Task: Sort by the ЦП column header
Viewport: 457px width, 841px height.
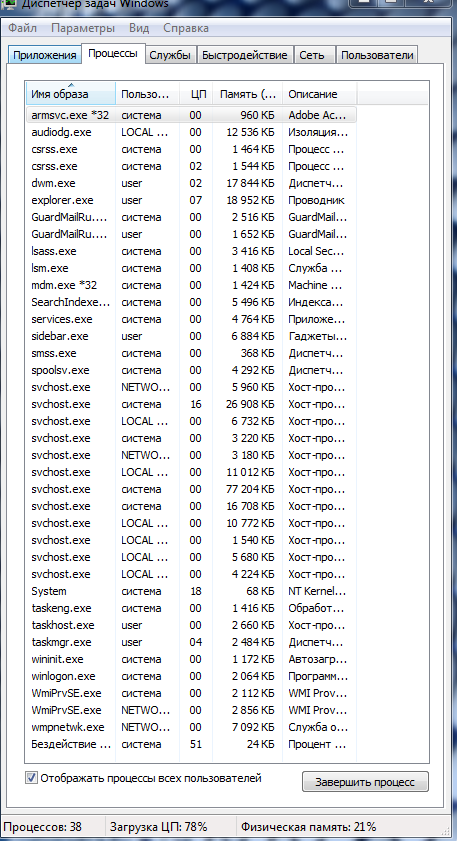Action: [x=196, y=94]
